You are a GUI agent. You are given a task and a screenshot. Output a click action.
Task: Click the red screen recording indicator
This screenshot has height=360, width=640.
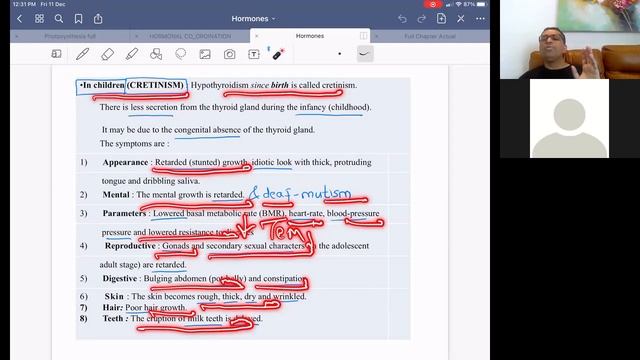click(433, 4)
